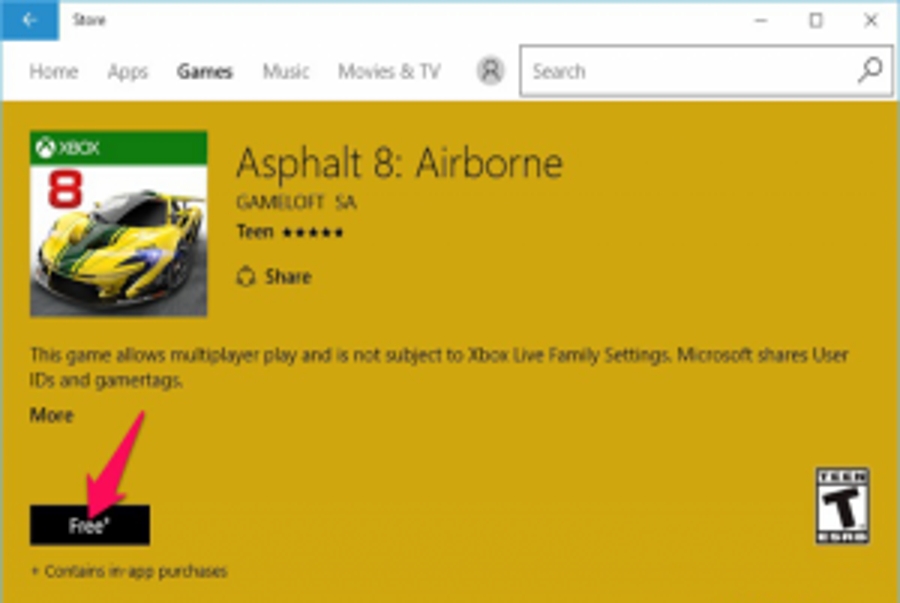Click the Contains in-app purchases note
The width and height of the screenshot is (900, 603).
[x=129, y=572]
